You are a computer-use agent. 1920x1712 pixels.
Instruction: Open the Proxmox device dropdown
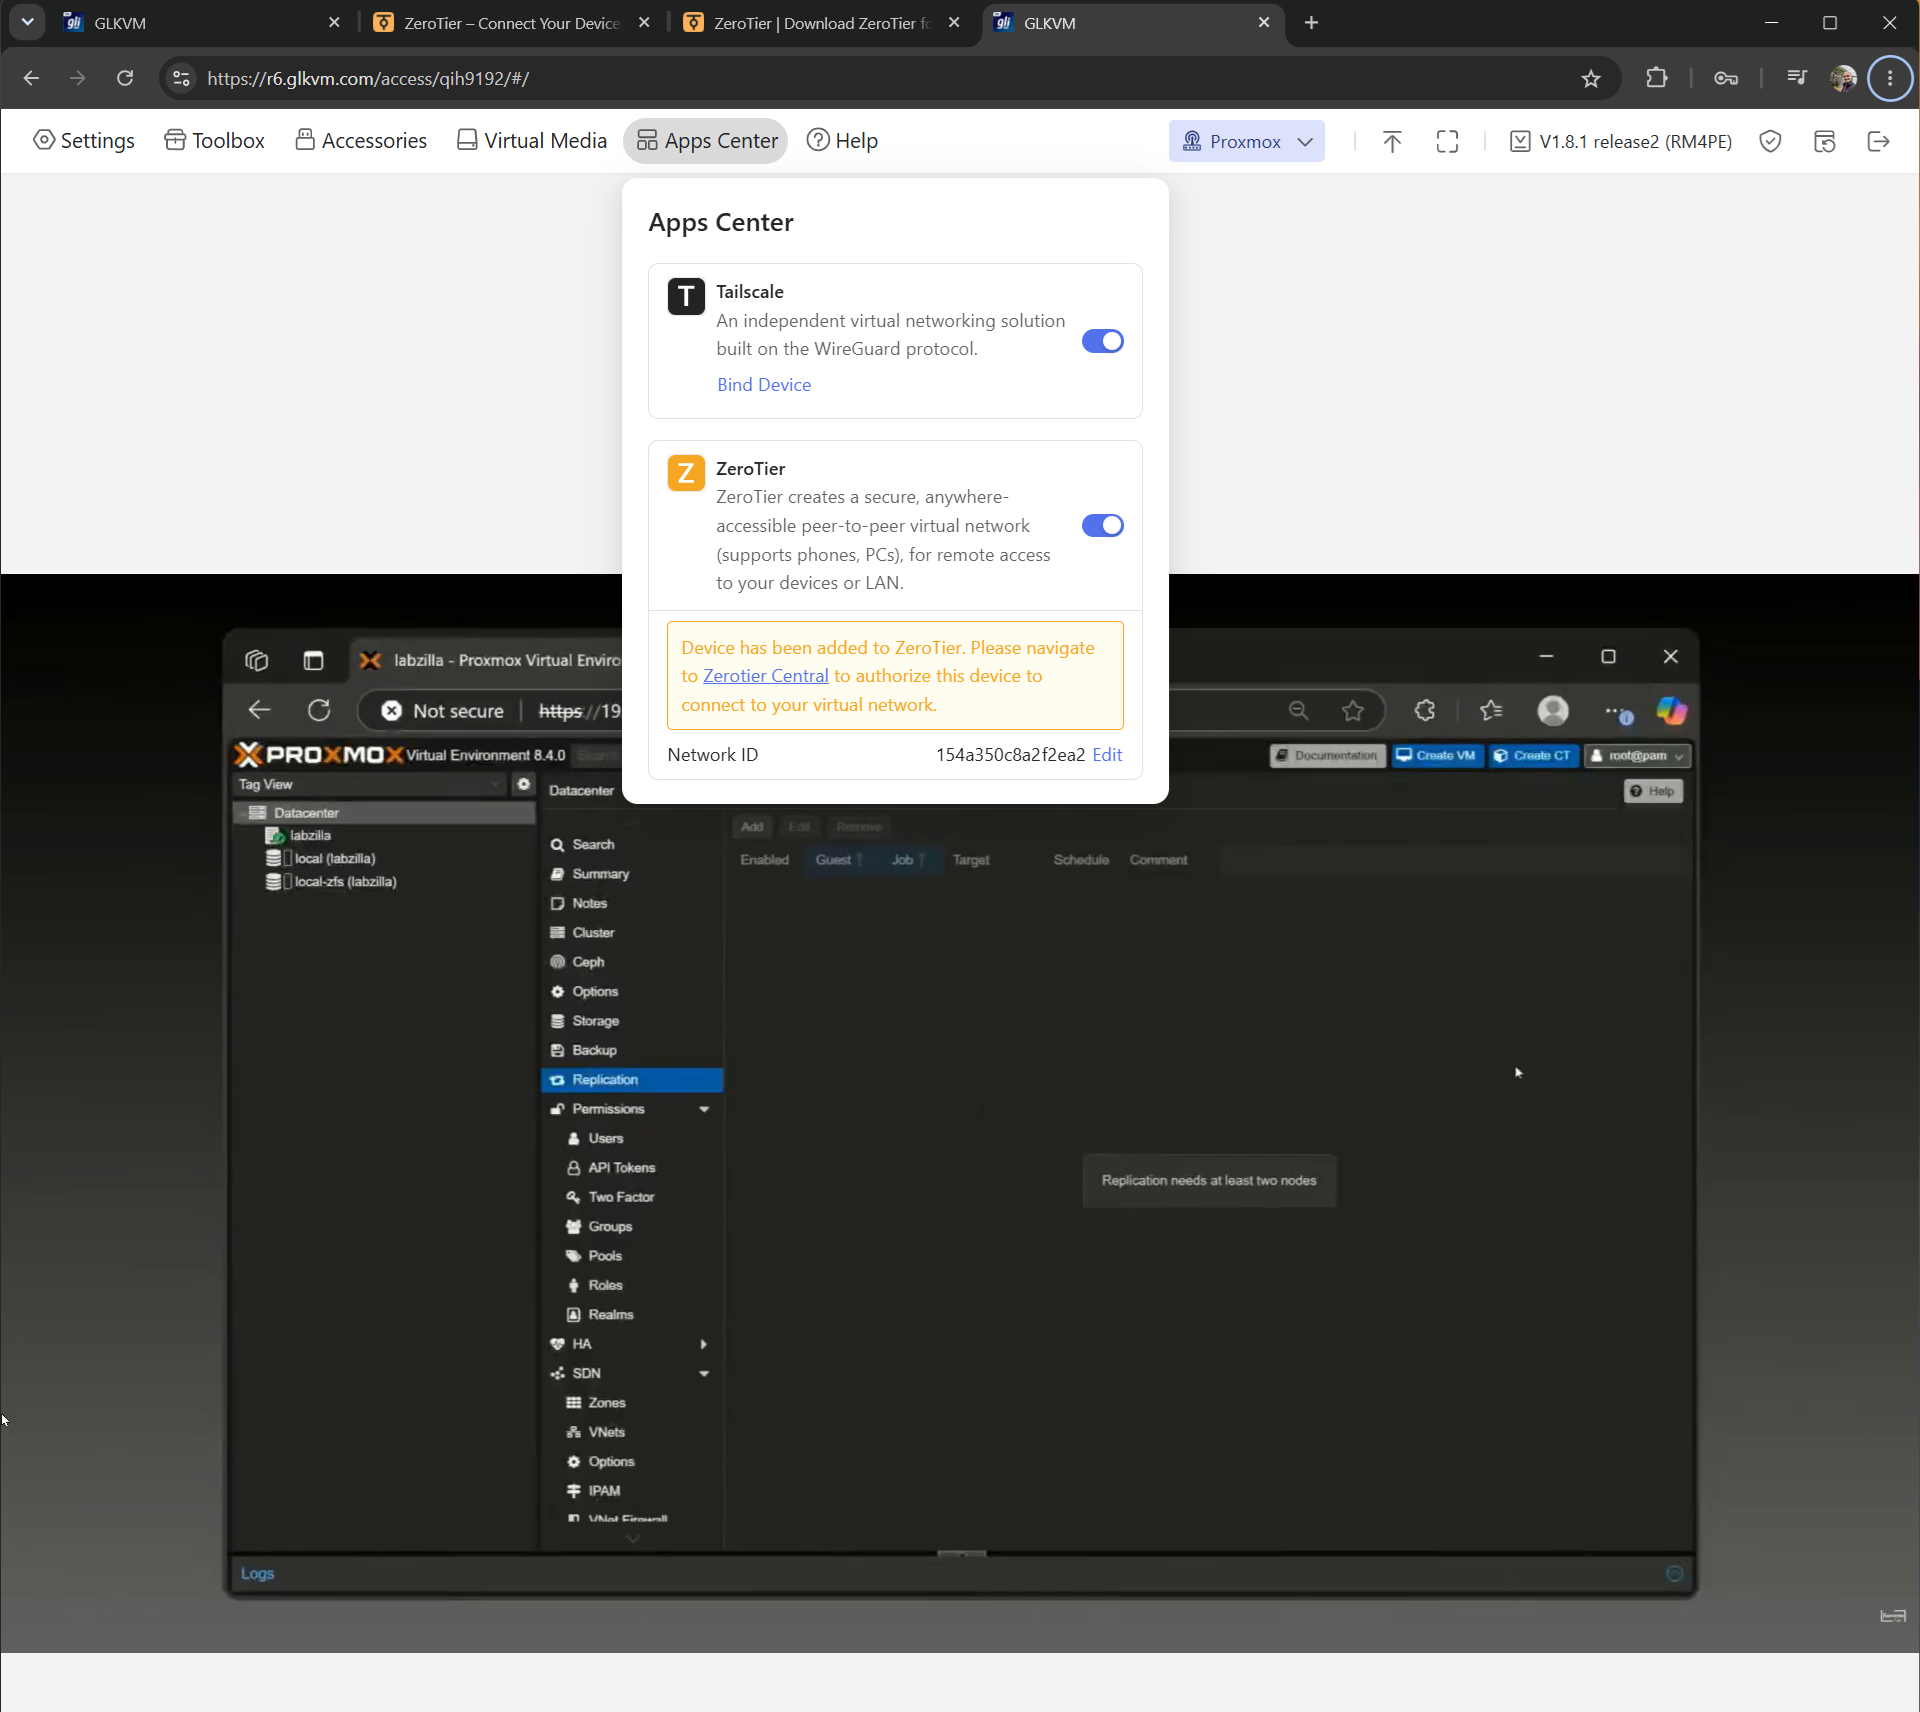(1246, 141)
